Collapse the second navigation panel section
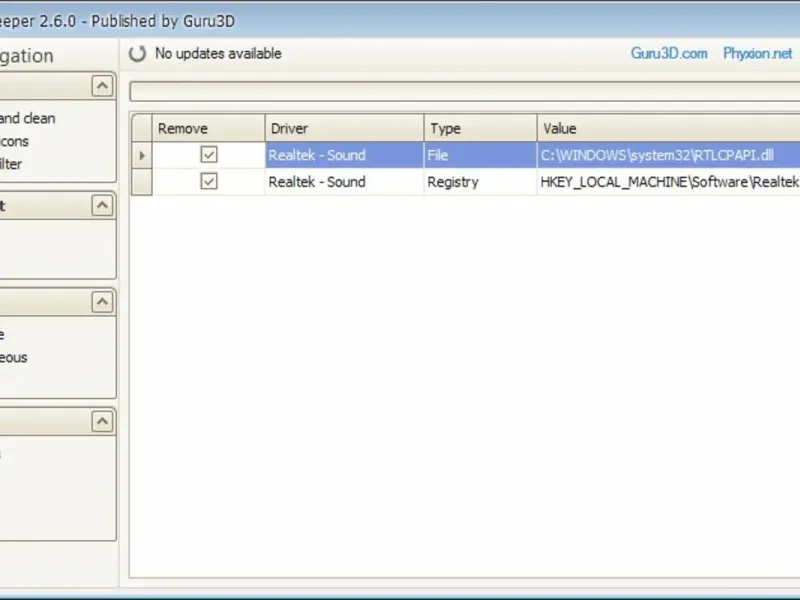Image resolution: width=800 pixels, height=600 pixels. (x=103, y=205)
